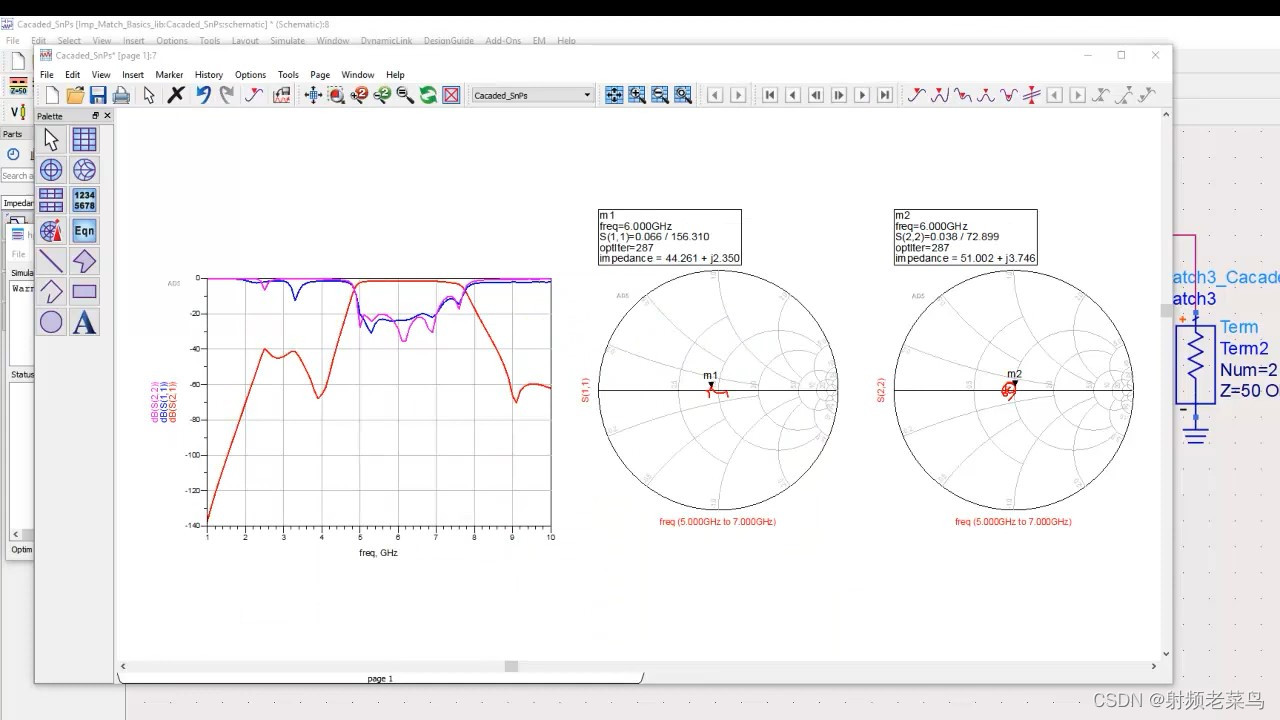Select the List (1234 5678) tool in Palette
1280x720 pixels.
tap(84, 200)
